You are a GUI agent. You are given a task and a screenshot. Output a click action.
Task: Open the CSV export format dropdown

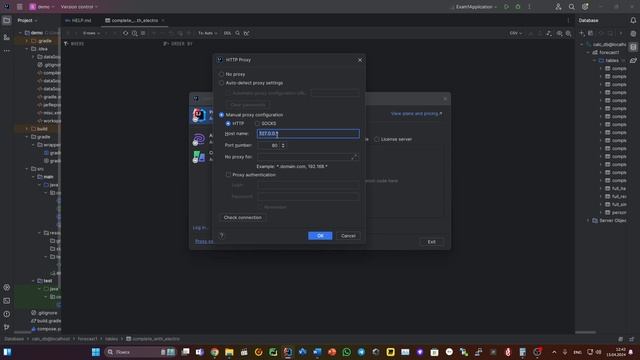(516, 33)
